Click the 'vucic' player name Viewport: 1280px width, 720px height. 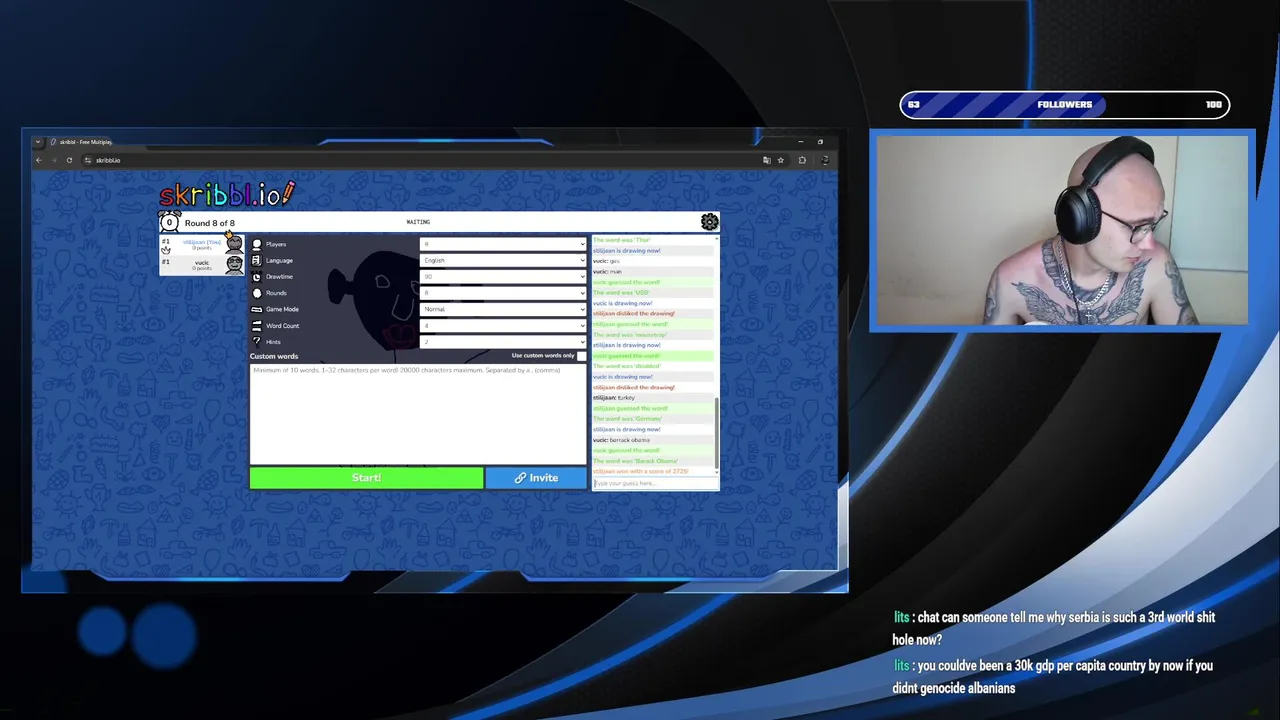pos(202,262)
